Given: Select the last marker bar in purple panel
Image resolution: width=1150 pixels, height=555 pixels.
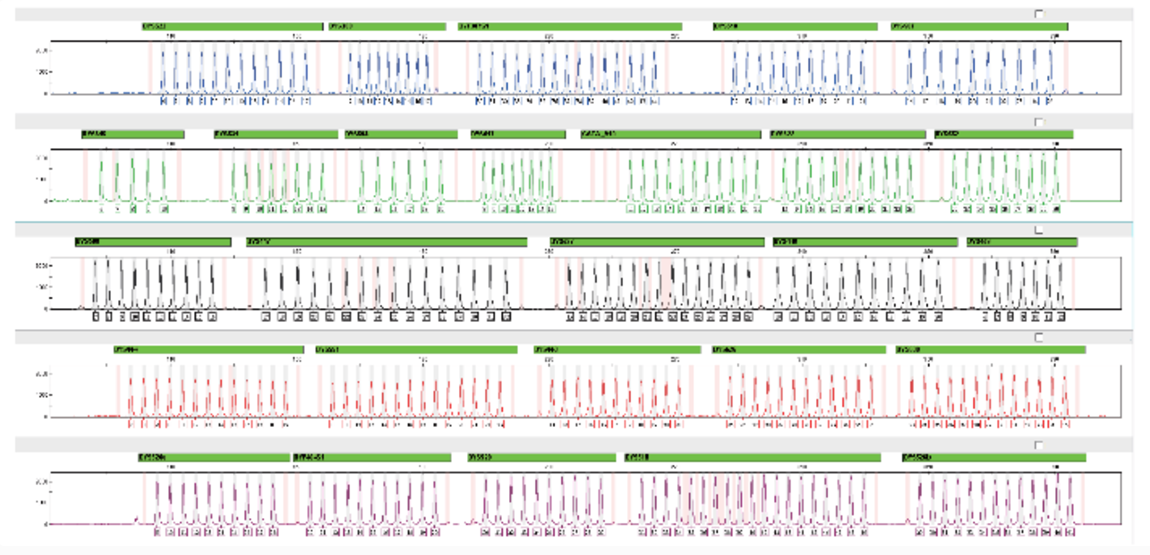Looking at the screenshot, I should [x=993, y=458].
